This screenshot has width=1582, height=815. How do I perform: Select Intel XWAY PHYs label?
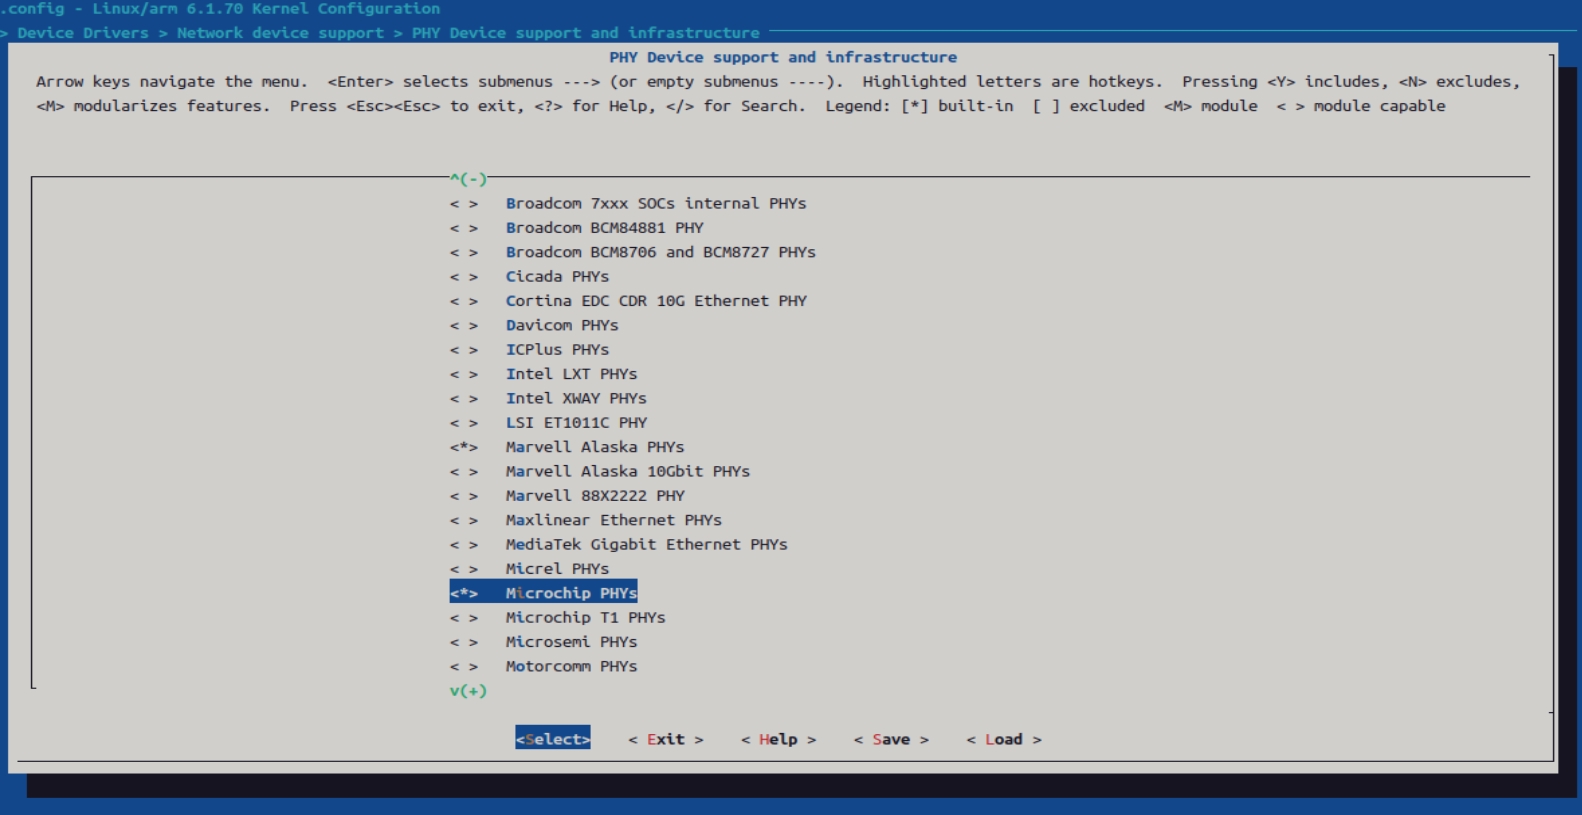click(x=576, y=398)
